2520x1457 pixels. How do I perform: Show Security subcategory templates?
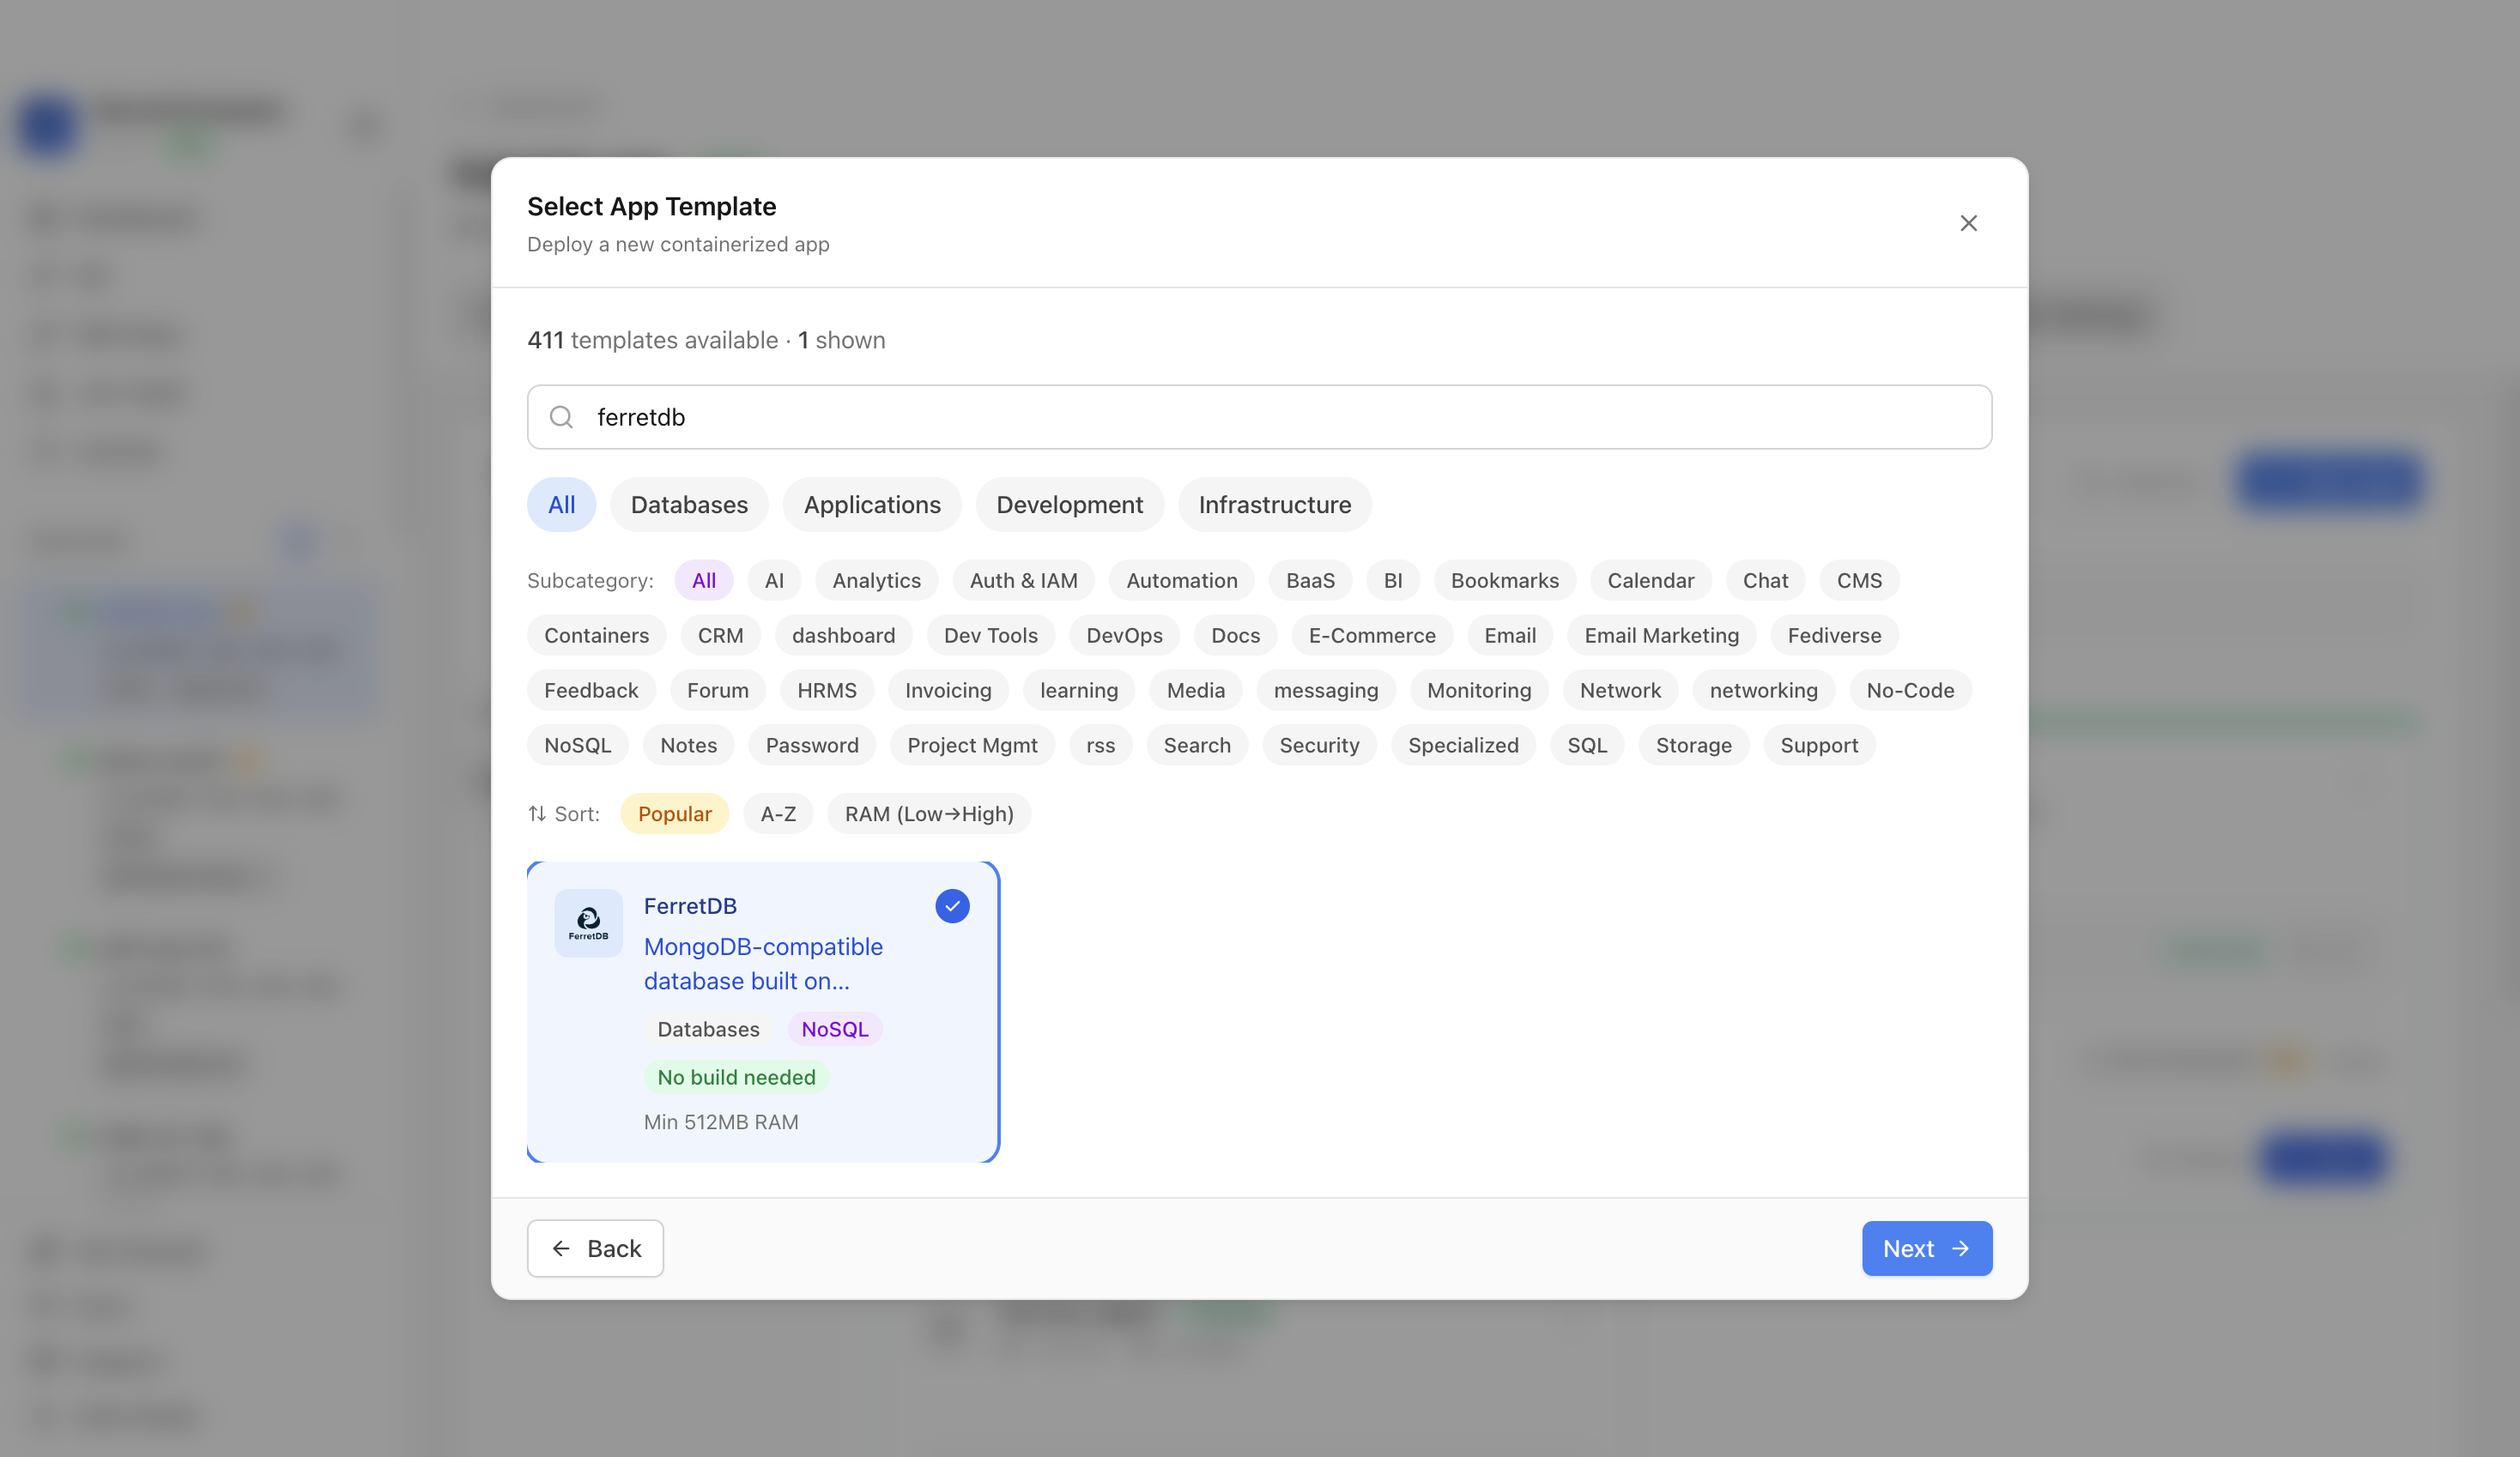tap(1319, 746)
